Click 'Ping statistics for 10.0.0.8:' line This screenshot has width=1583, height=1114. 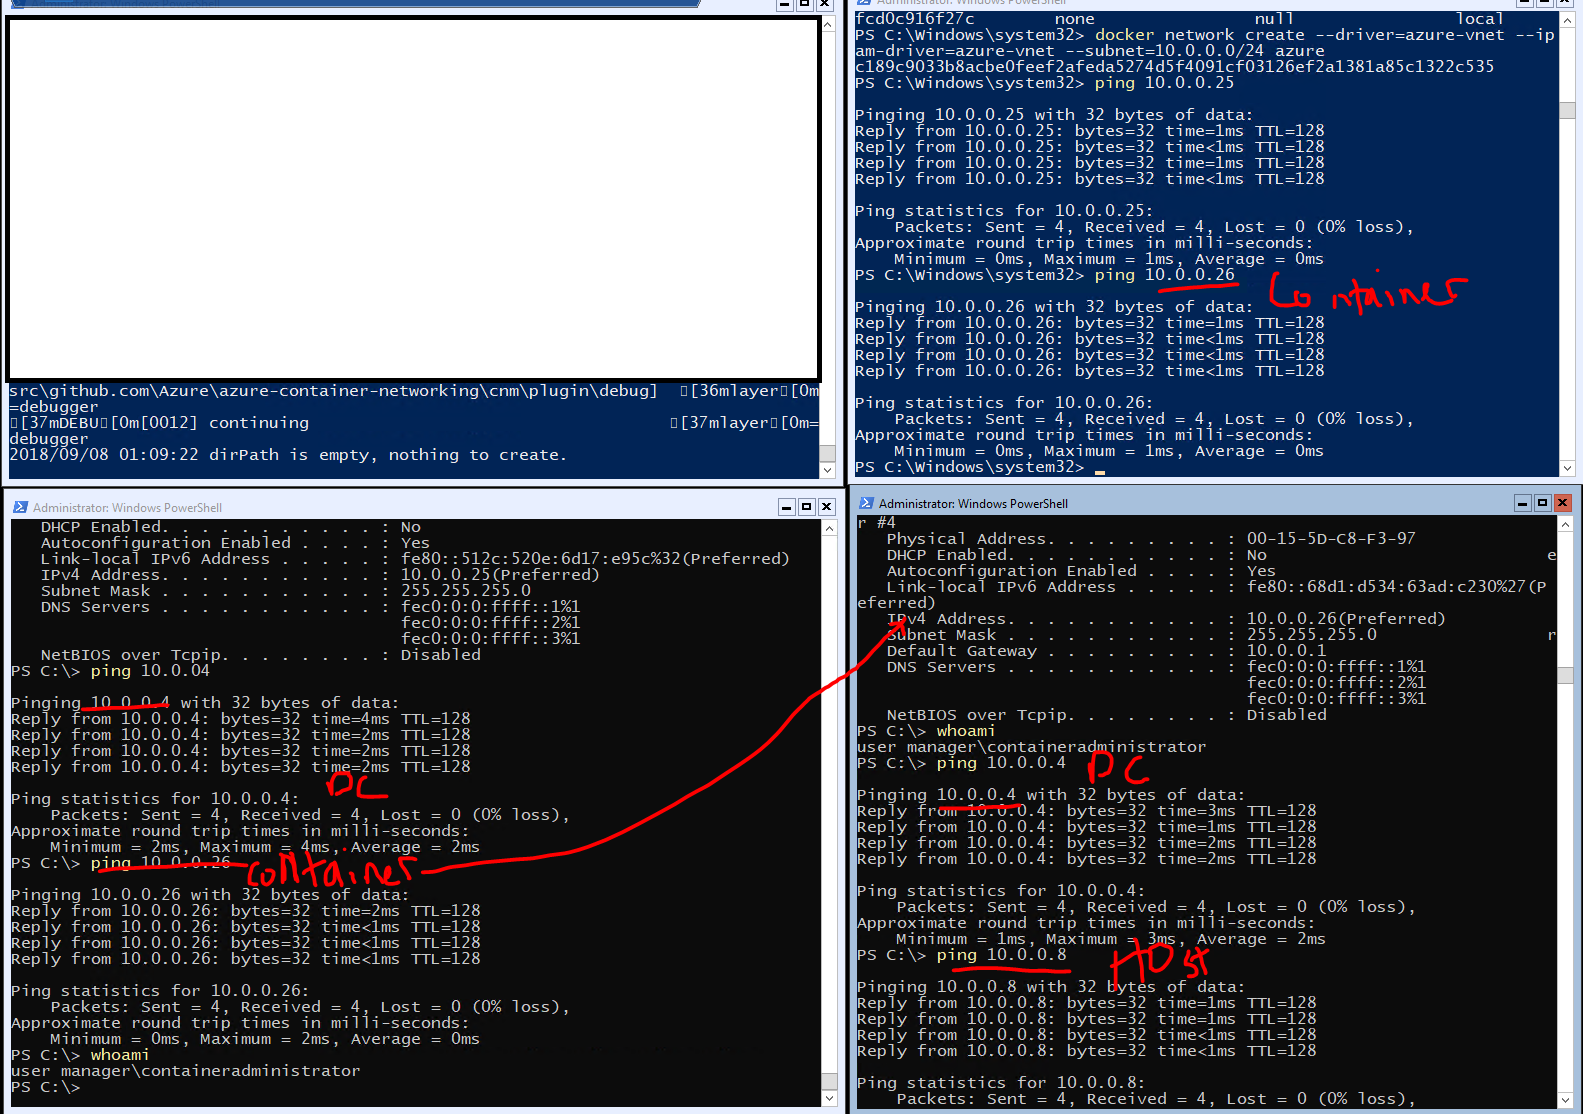tap(1001, 1083)
